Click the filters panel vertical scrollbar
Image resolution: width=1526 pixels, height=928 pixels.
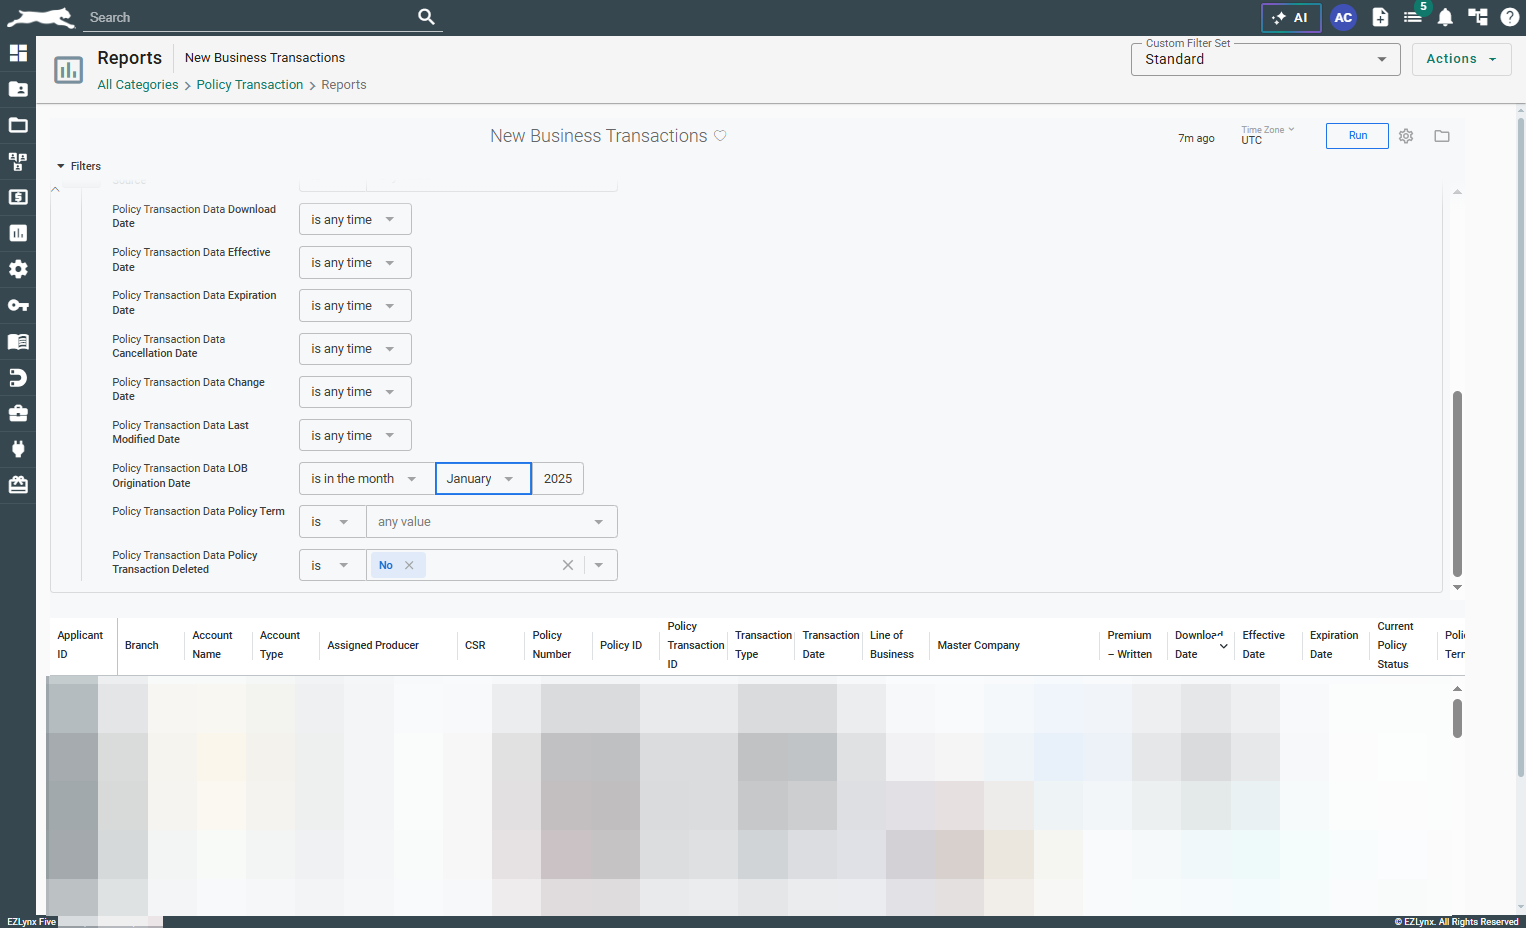[x=1457, y=484]
